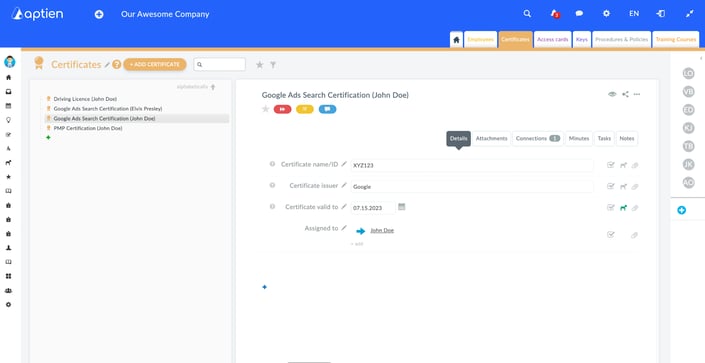705x363 pixels.
Task: Click + add under Assigned to
Action: pyautogui.click(x=357, y=244)
